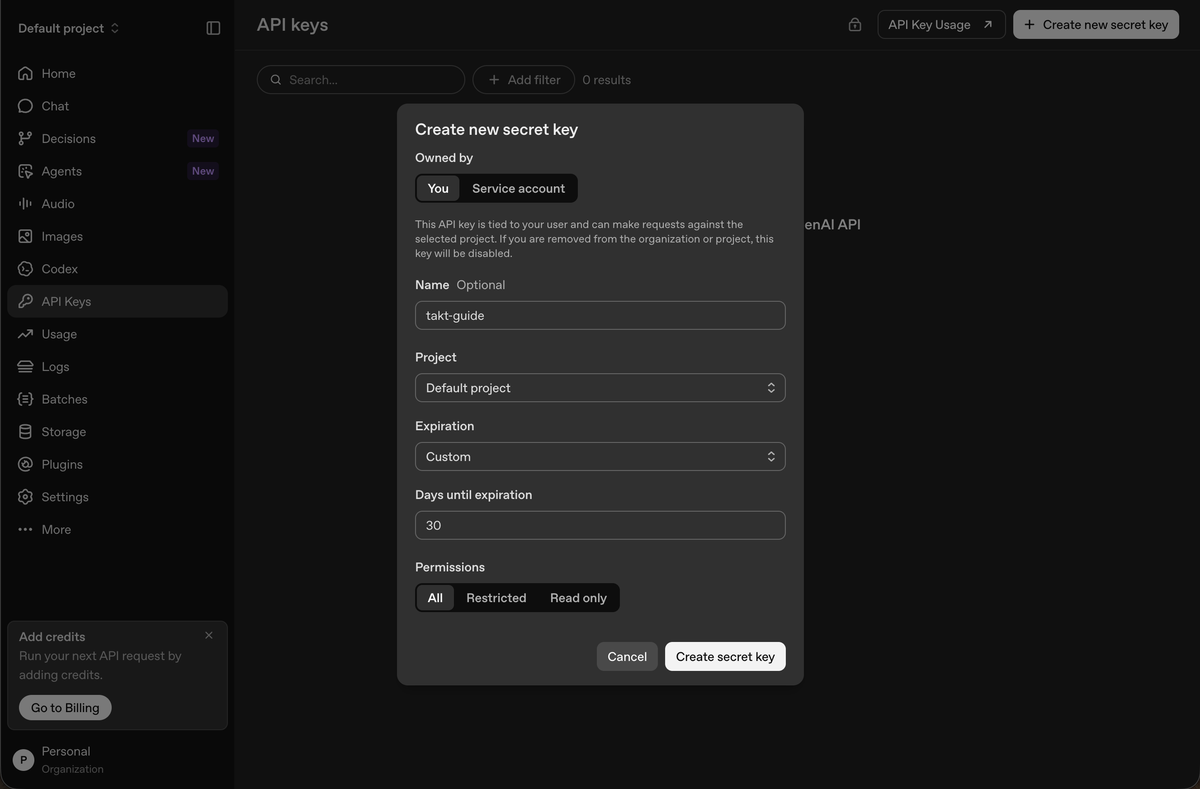Click the Agents icon in sidebar
1200x789 pixels.
click(25, 171)
